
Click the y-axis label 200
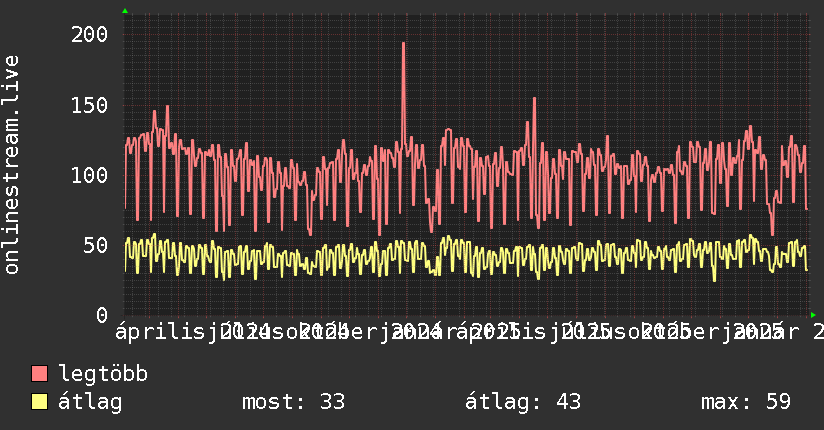pyautogui.click(x=89, y=35)
